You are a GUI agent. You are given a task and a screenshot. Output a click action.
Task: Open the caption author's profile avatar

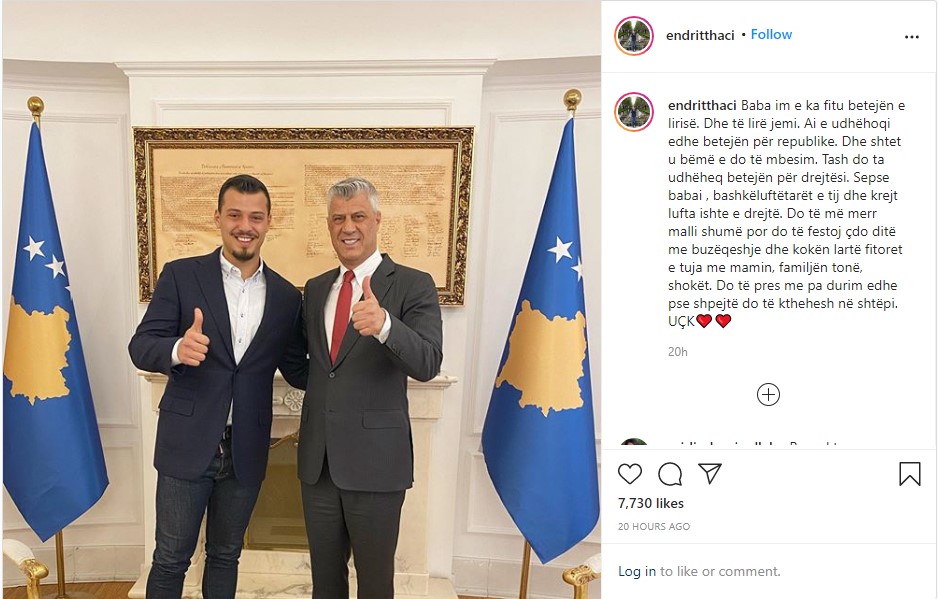click(634, 112)
